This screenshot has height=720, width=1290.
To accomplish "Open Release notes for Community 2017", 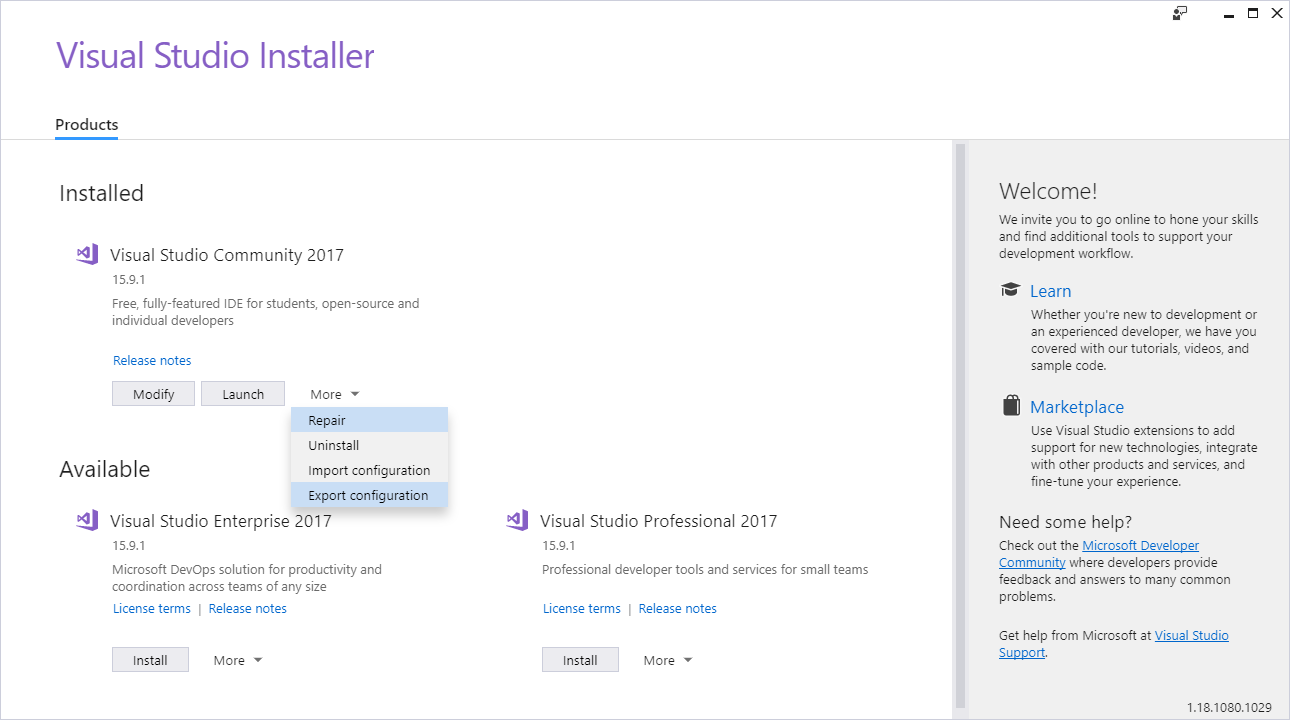I will click(152, 360).
